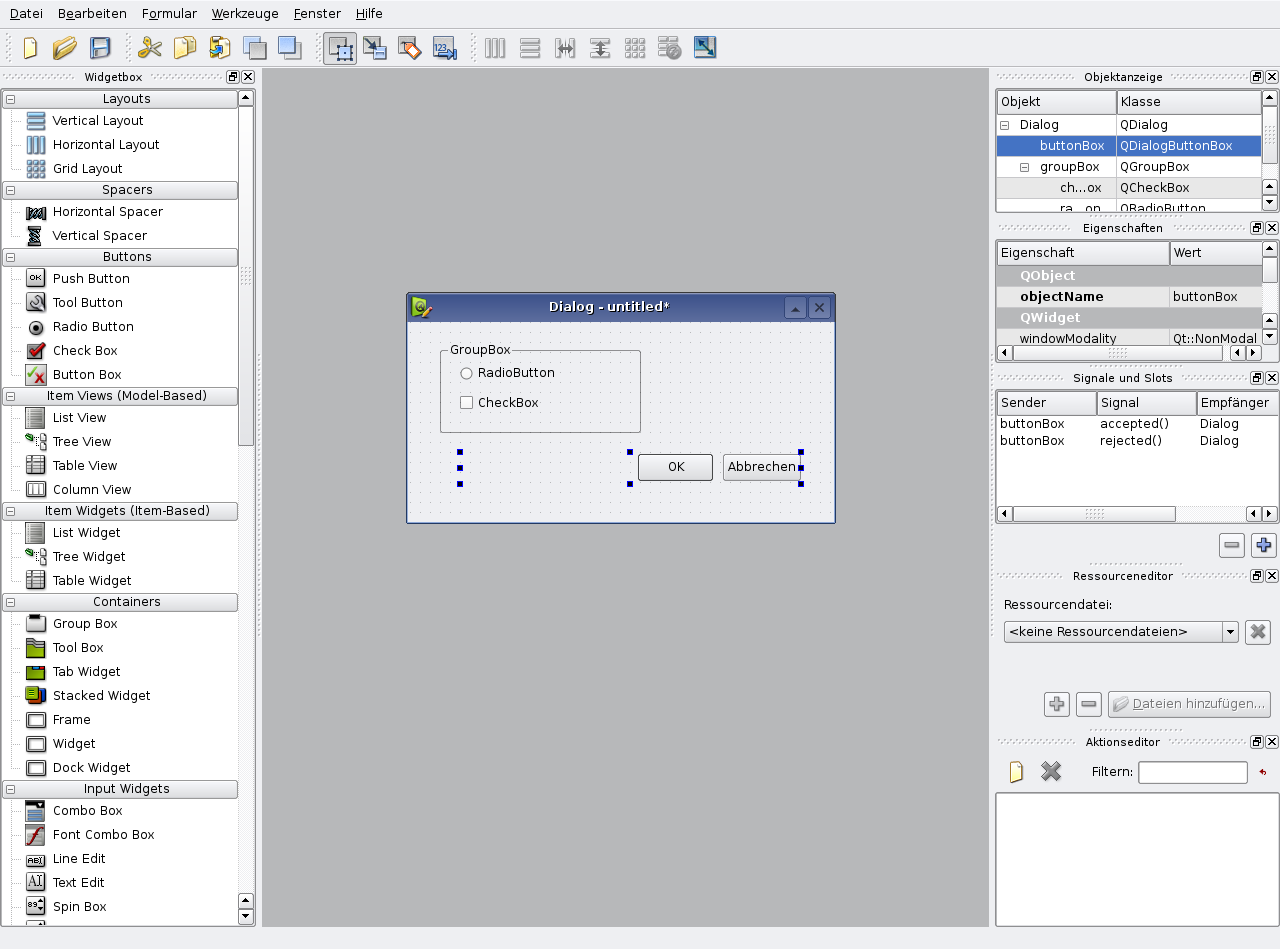Click the Save form toolbar icon
The height and width of the screenshot is (949, 1280).
pyautogui.click(x=100, y=48)
